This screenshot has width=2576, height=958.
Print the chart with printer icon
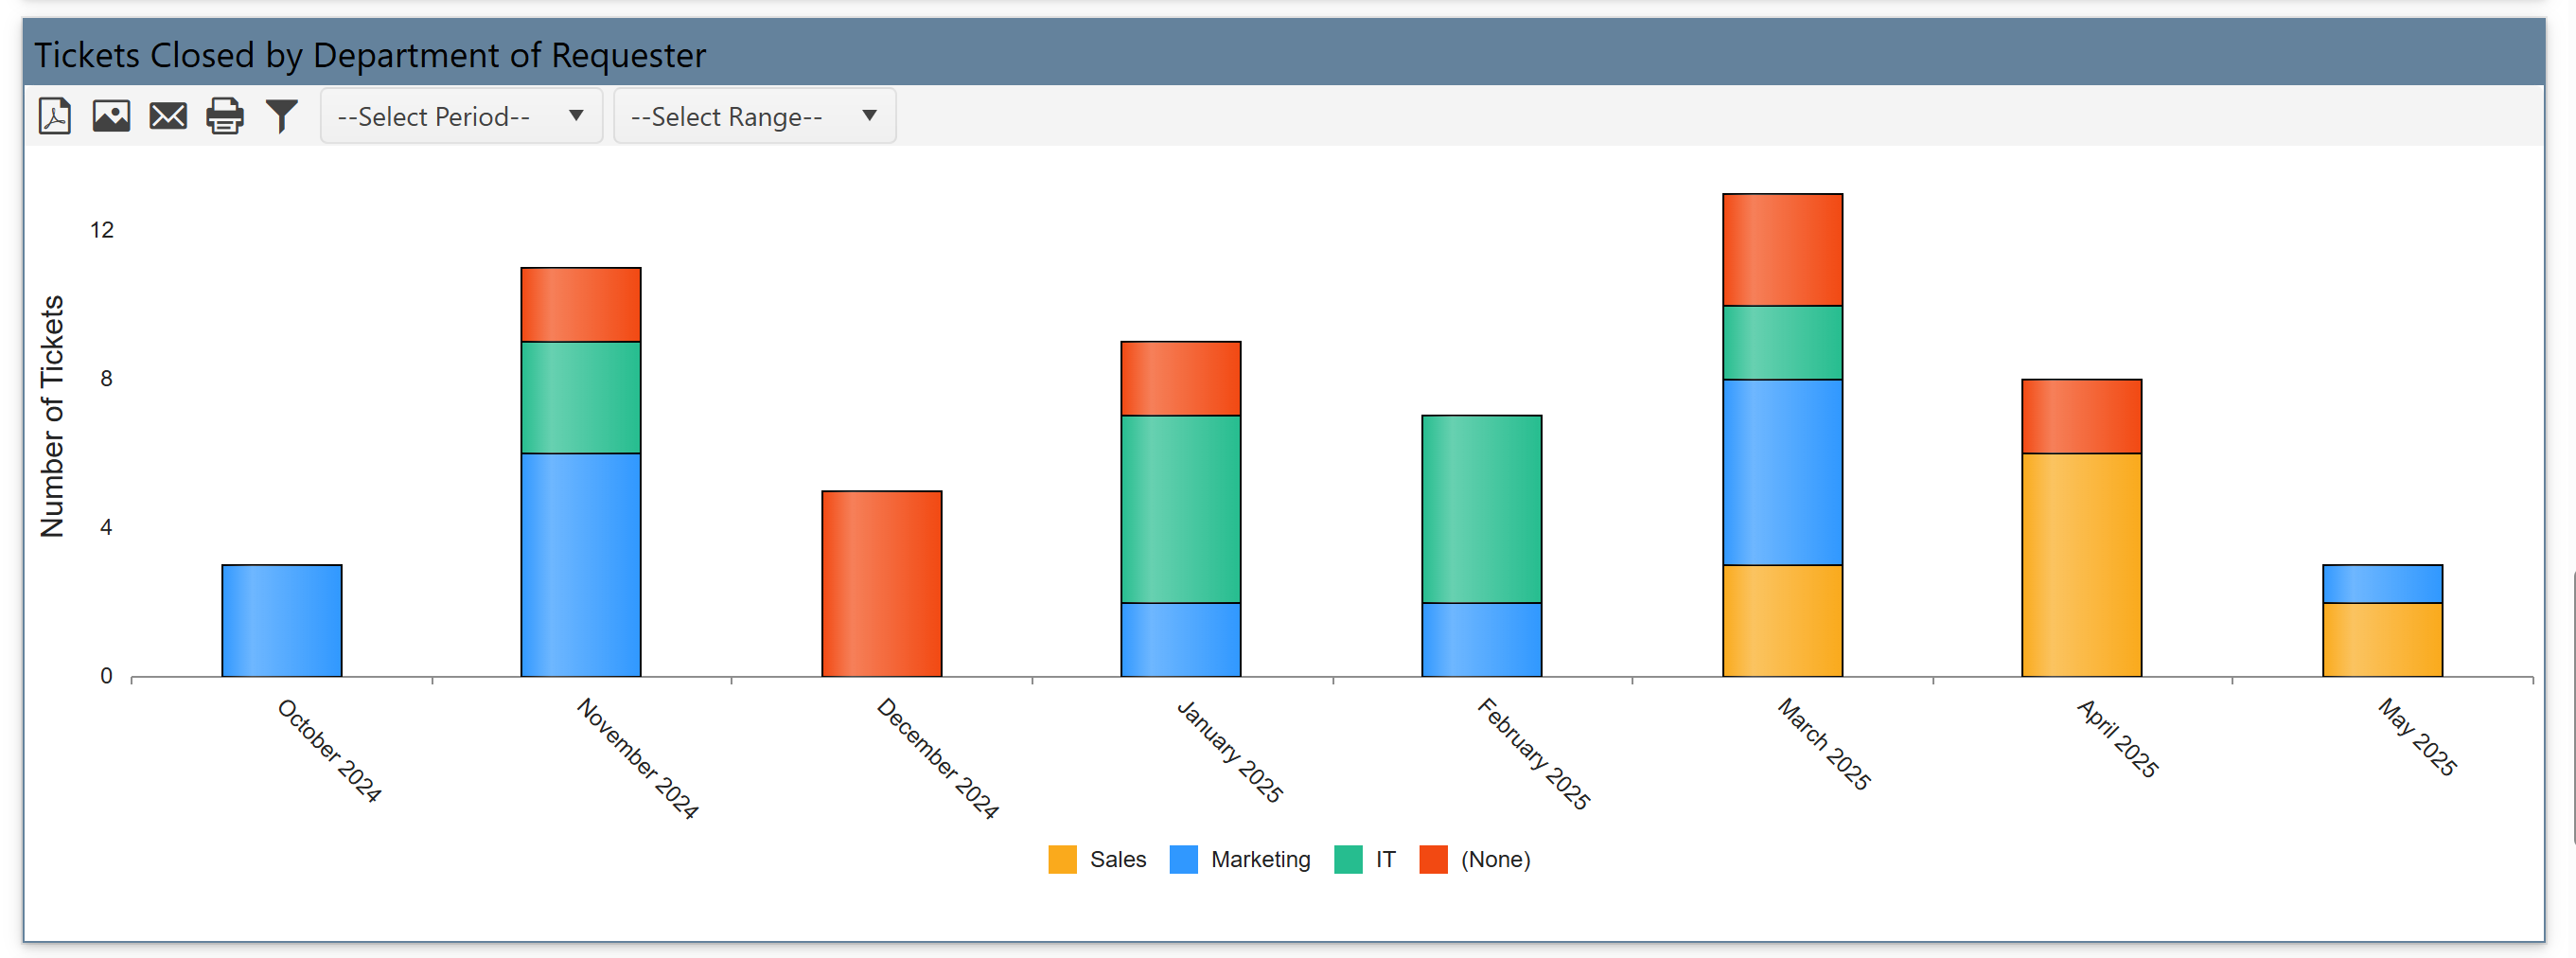[x=225, y=116]
